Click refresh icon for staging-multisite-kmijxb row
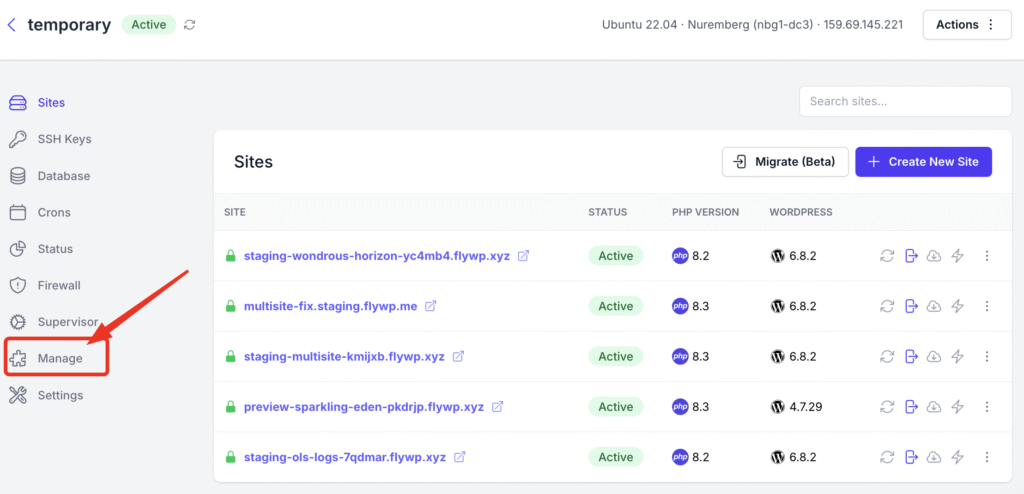This screenshot has height=494, width=1024. point(887,357)
